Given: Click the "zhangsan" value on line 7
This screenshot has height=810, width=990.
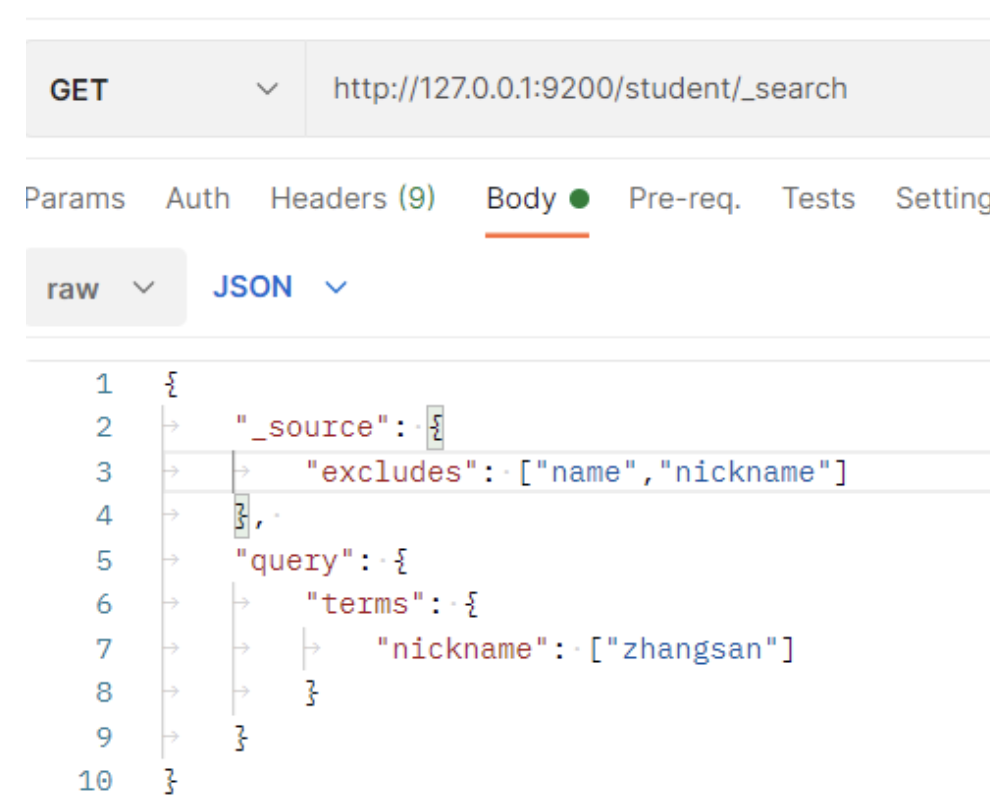Looking at the screenshot, I should pos(692,650).
